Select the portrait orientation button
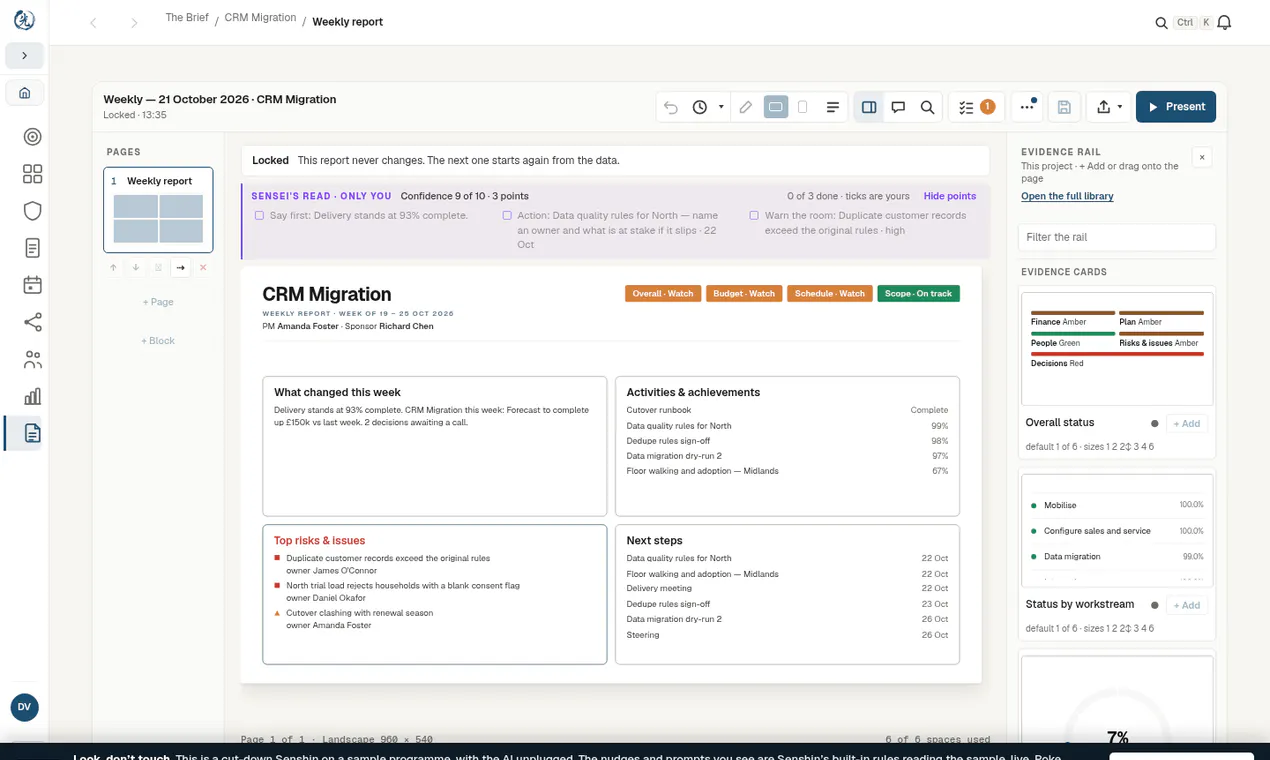Screen dimensions: 1270x760 [x=802, y=107]
